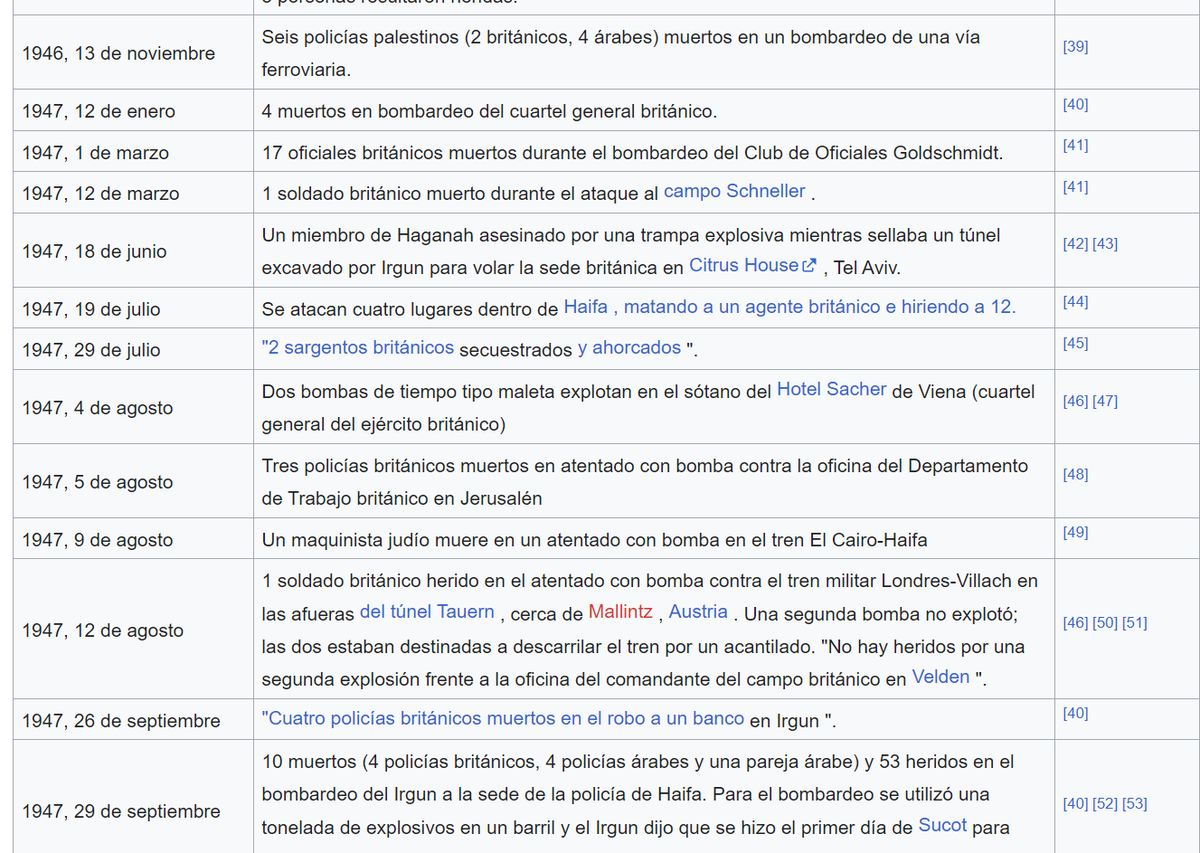1200x853 pixels.
Task: Open reference [43]
Action: (x=1105, y=244)
